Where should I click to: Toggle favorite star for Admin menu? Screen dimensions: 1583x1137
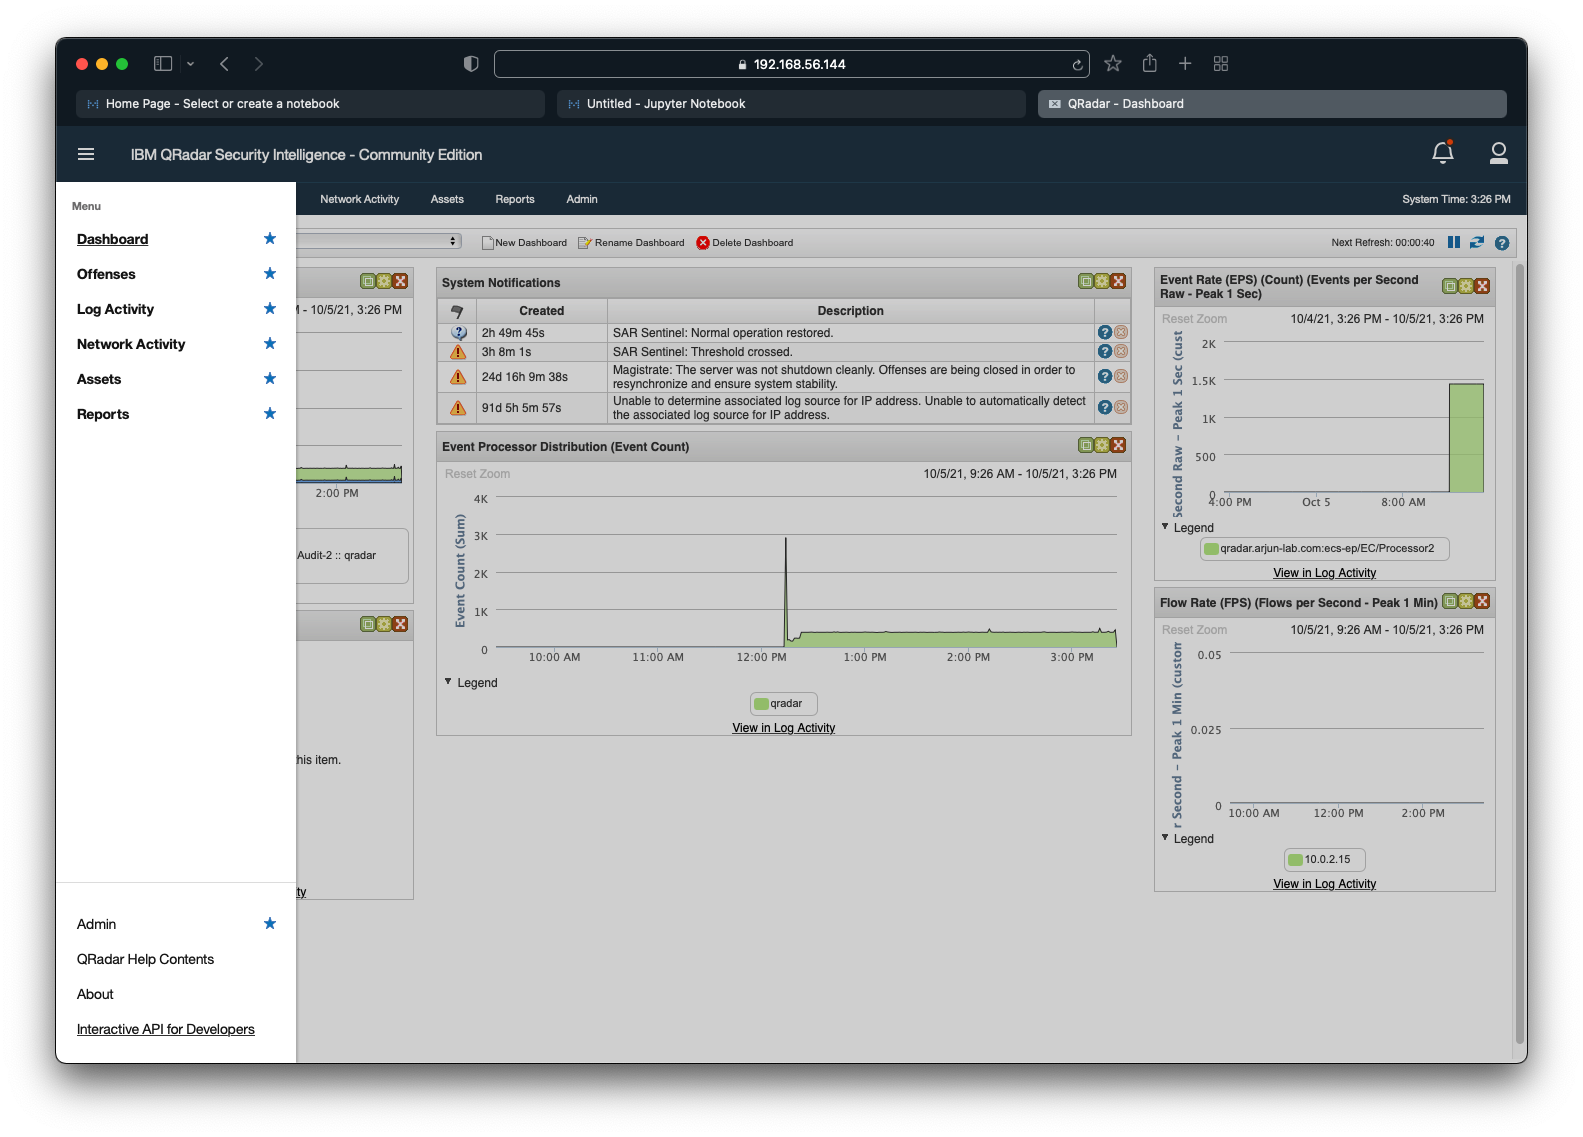269,924
